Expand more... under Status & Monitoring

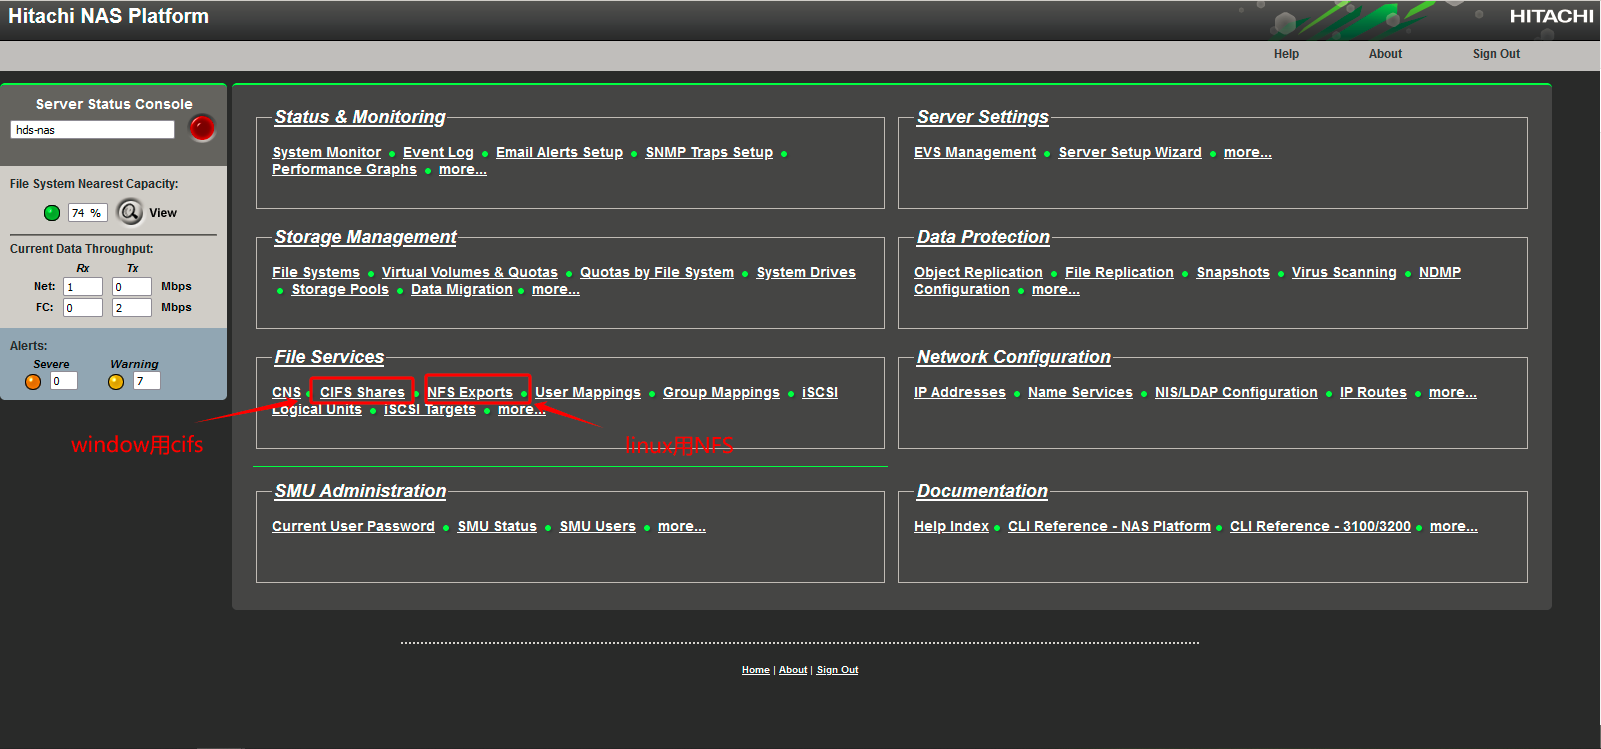(463, 169)
